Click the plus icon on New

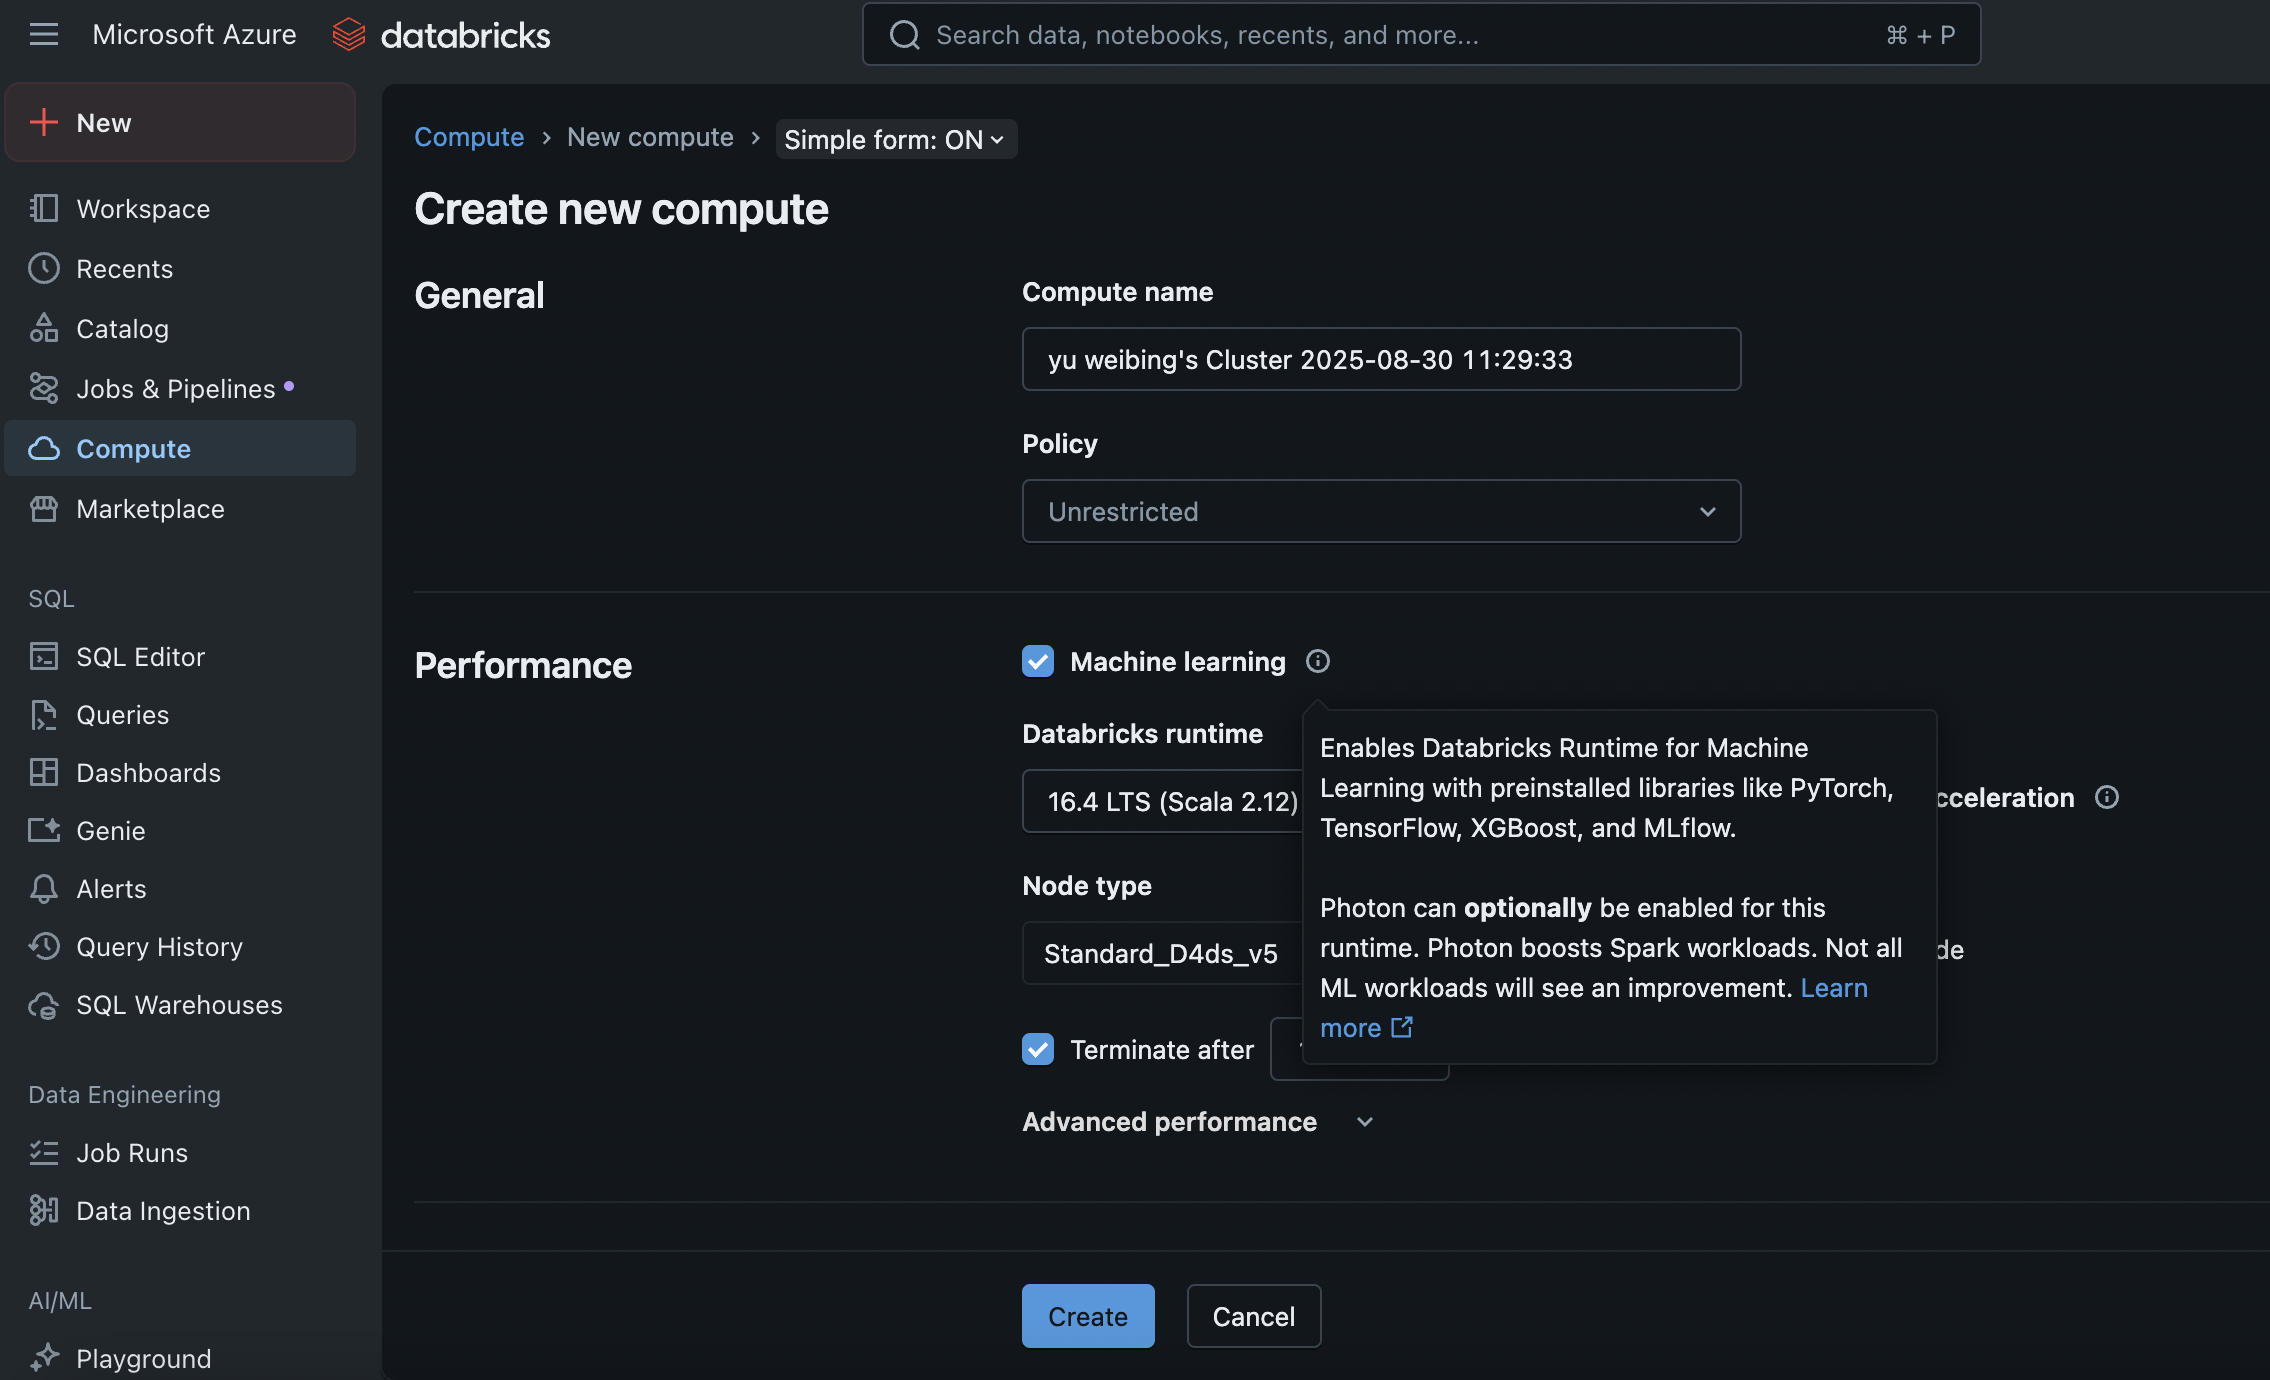[44, 122]
